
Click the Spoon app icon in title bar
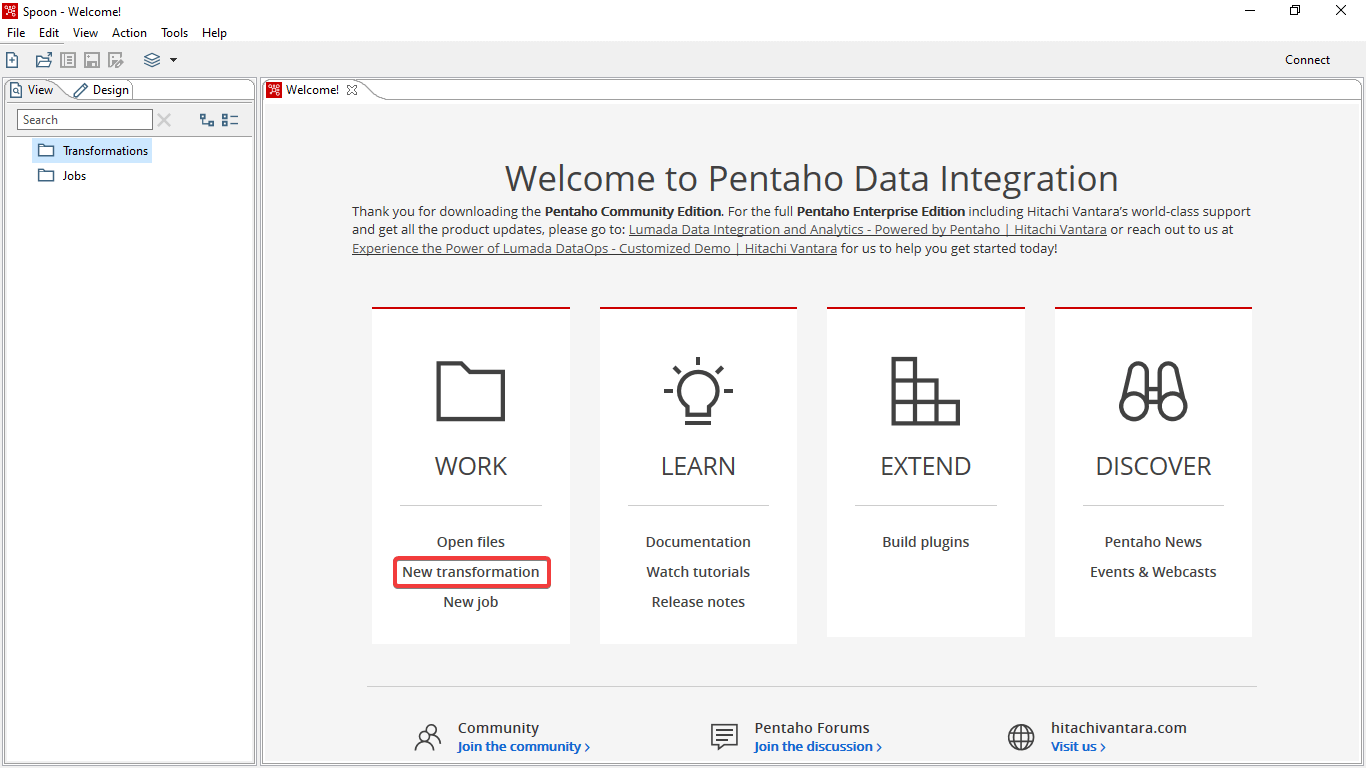11,11
